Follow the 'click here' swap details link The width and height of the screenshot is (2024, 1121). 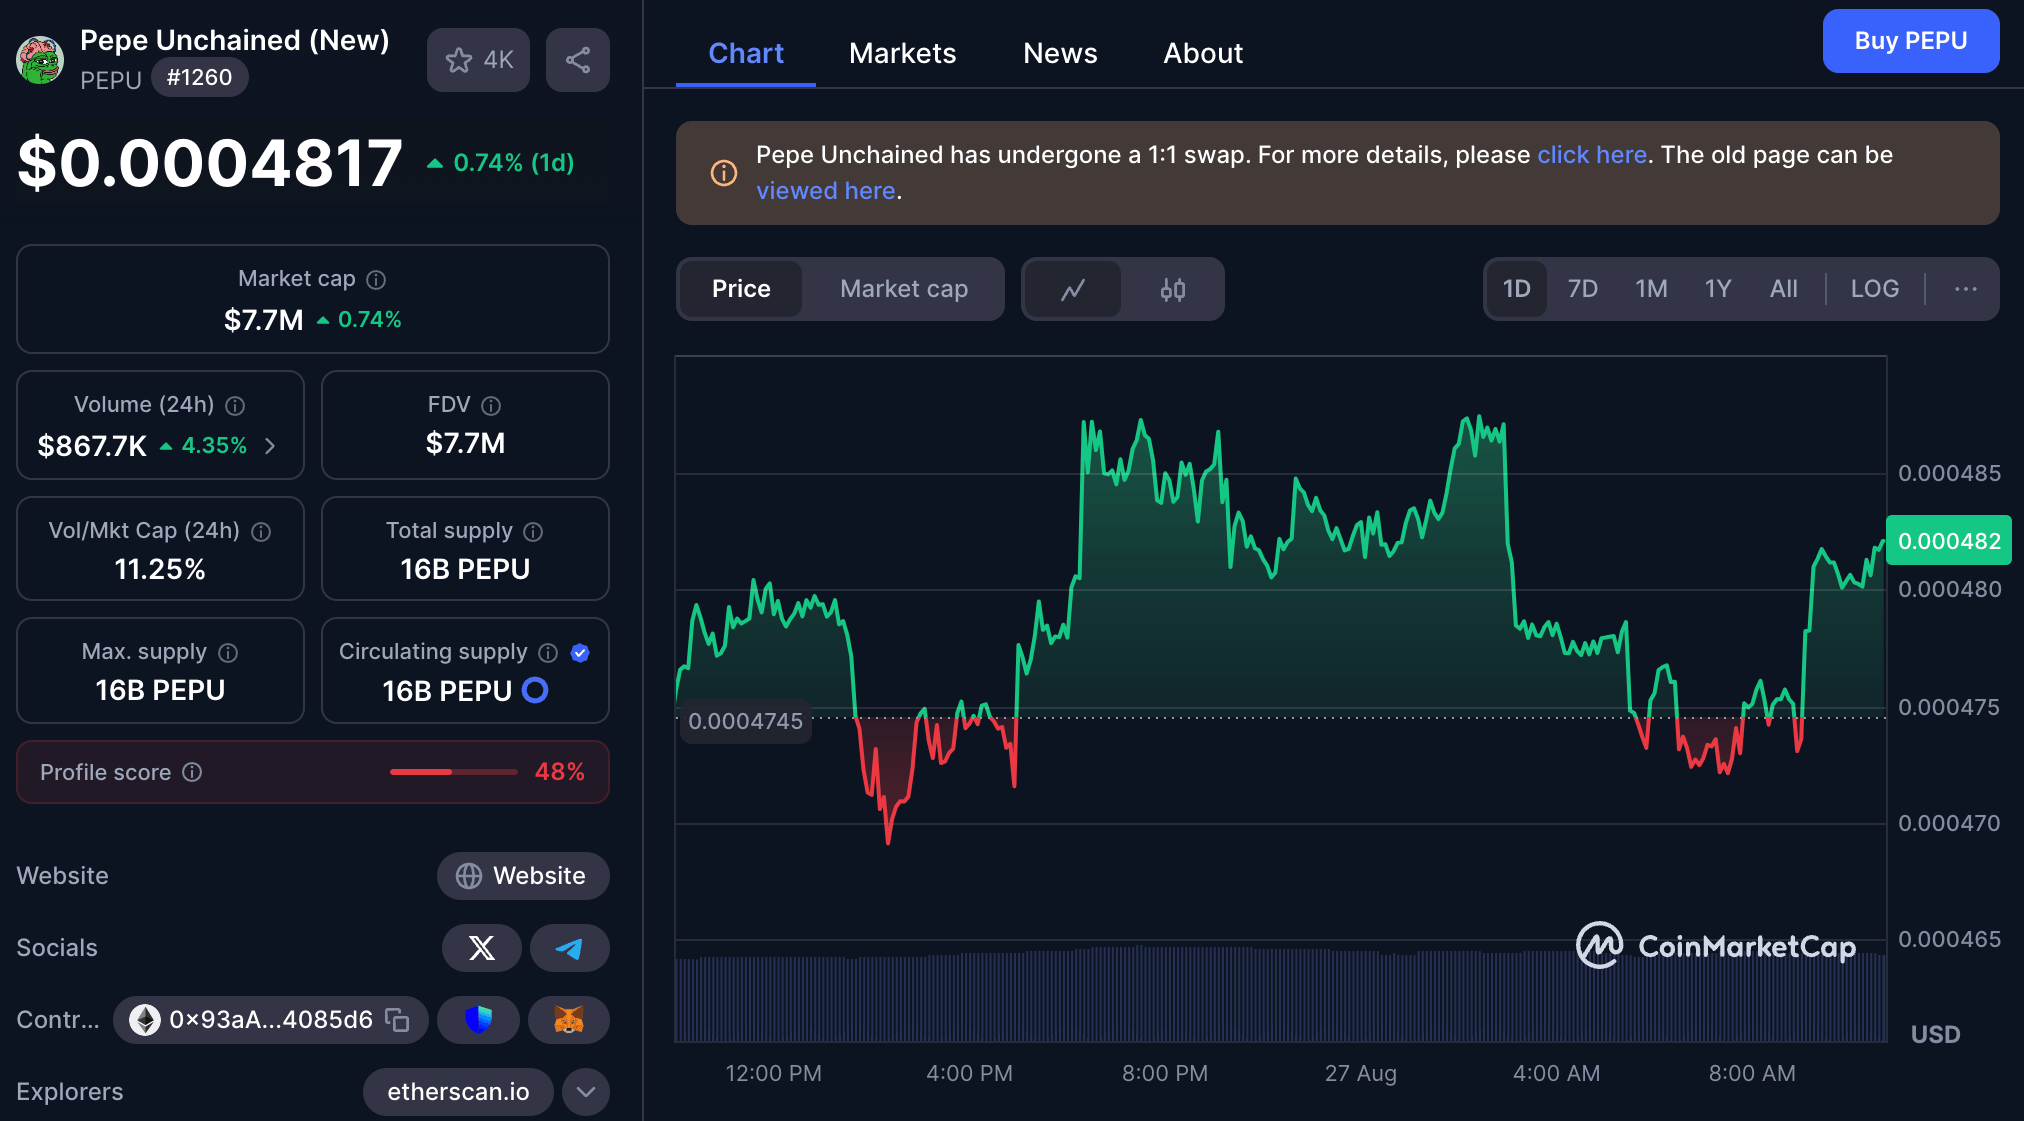pyautogui.click(x=1592, y=155)
